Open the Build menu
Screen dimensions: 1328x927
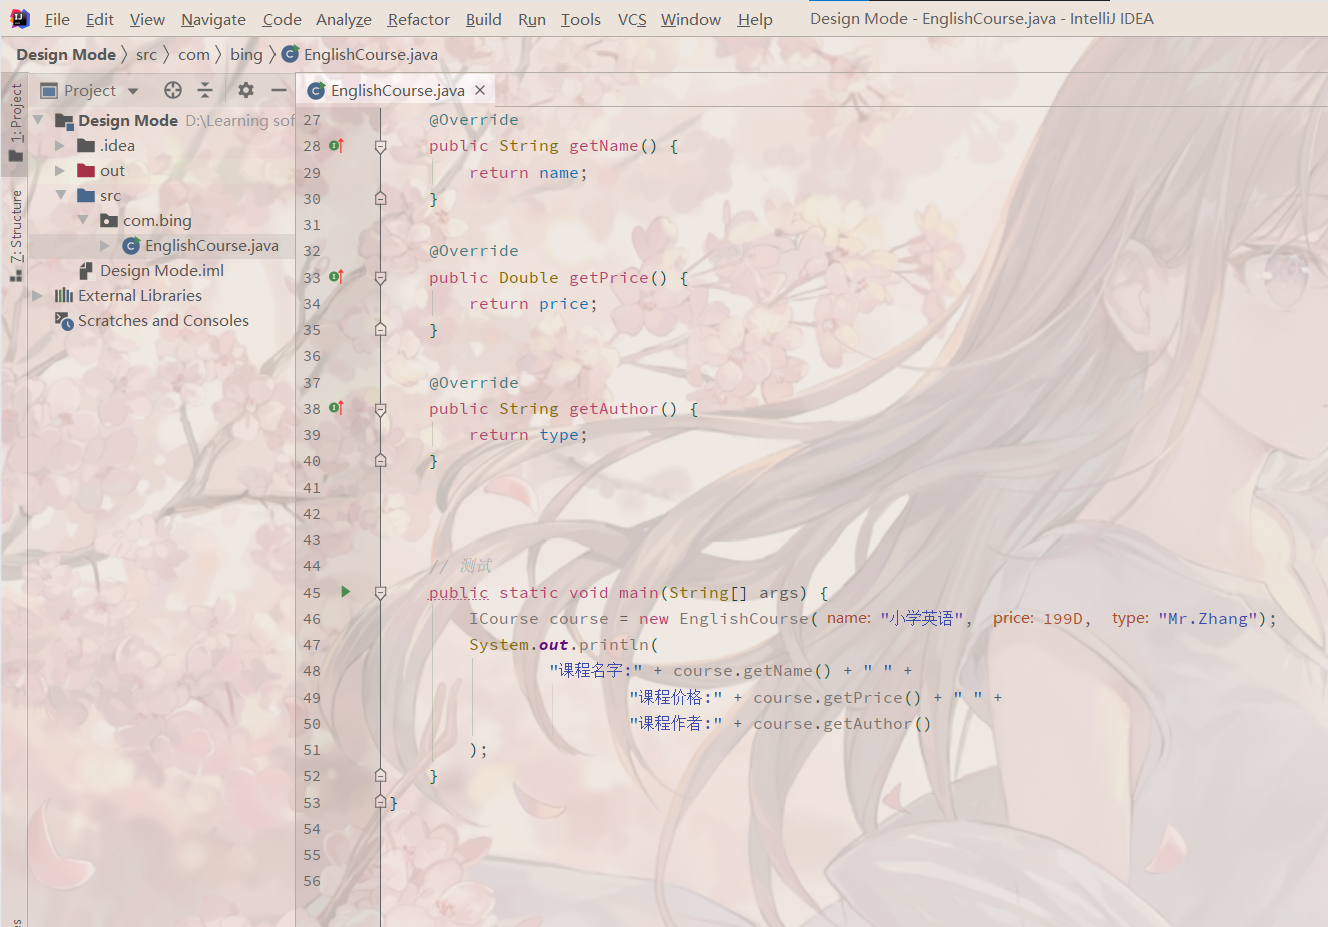click(484, 19)
